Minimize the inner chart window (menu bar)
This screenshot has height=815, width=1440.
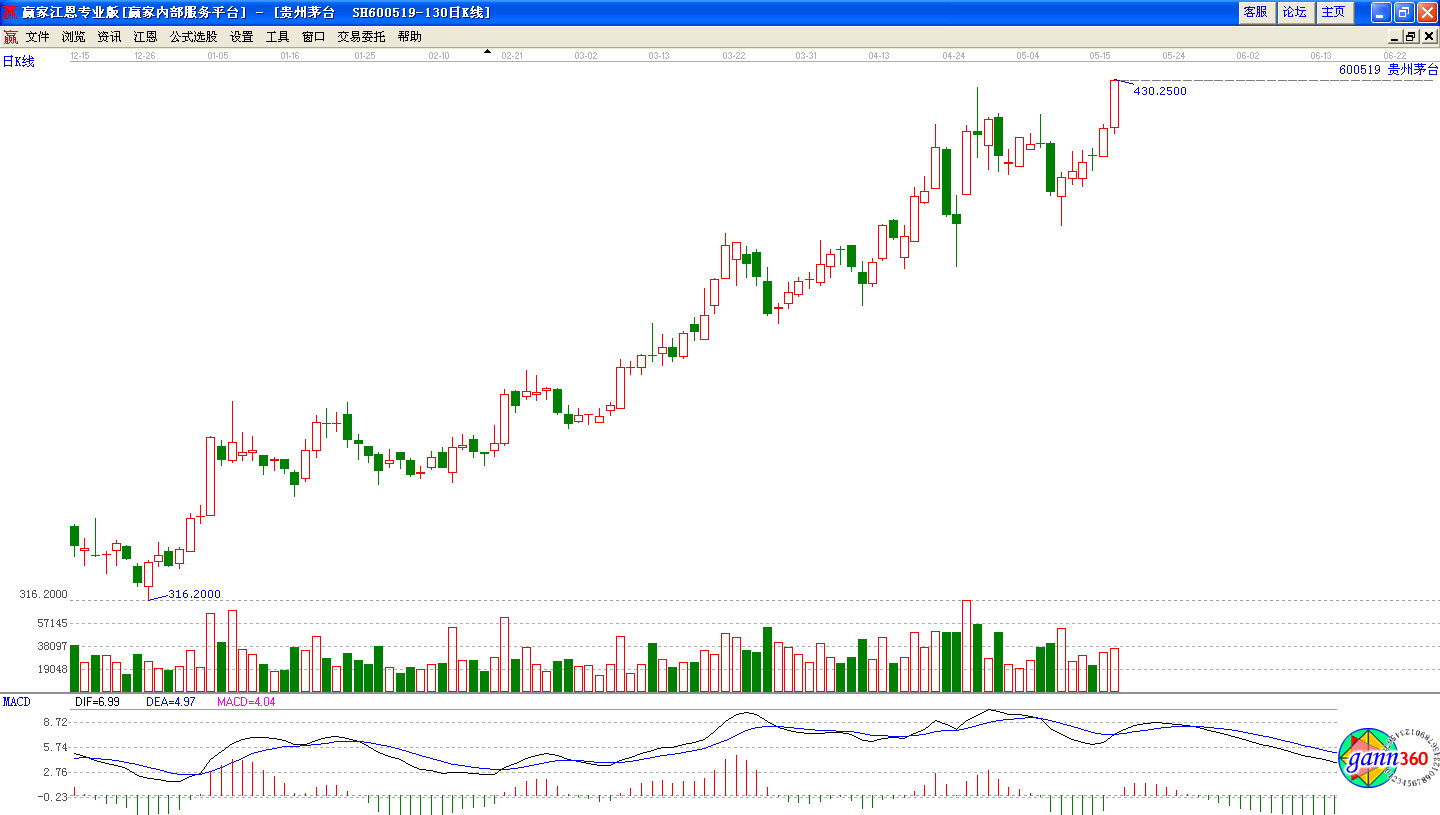pyautogui.click(x=1395, y=37)
